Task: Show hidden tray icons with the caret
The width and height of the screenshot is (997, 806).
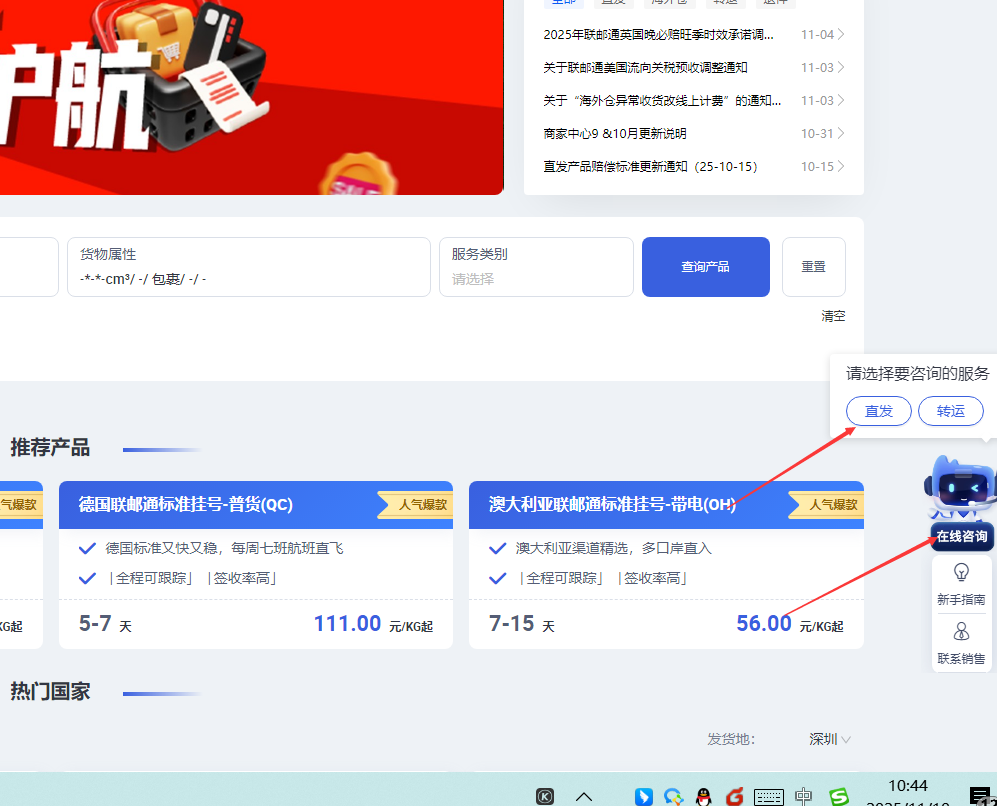Action: pos(584,796)
